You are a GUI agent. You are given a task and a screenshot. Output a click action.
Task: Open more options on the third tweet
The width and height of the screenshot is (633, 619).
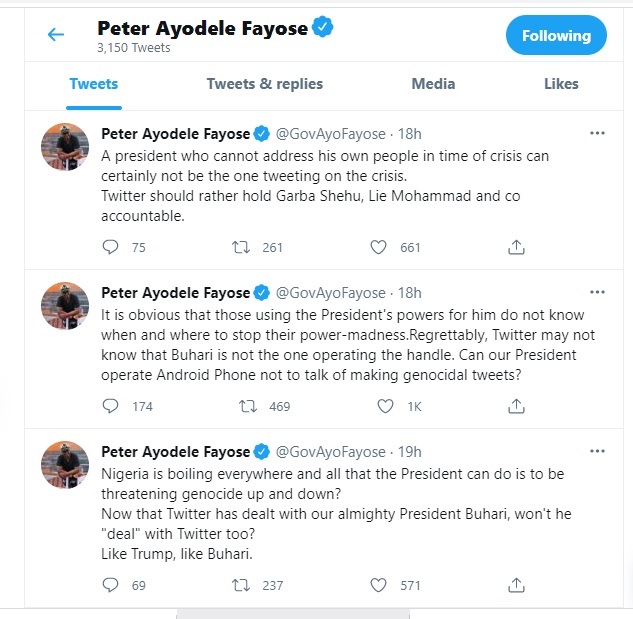coord(597,451)
